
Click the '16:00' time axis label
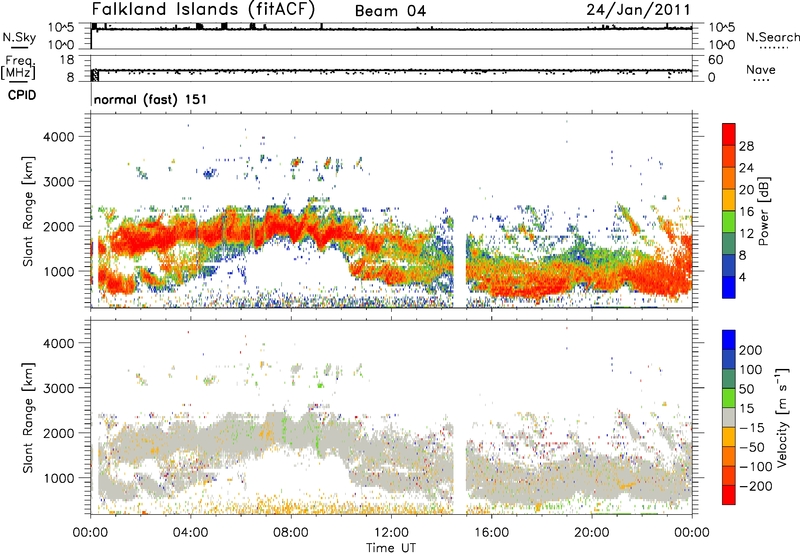click(491, 533)
